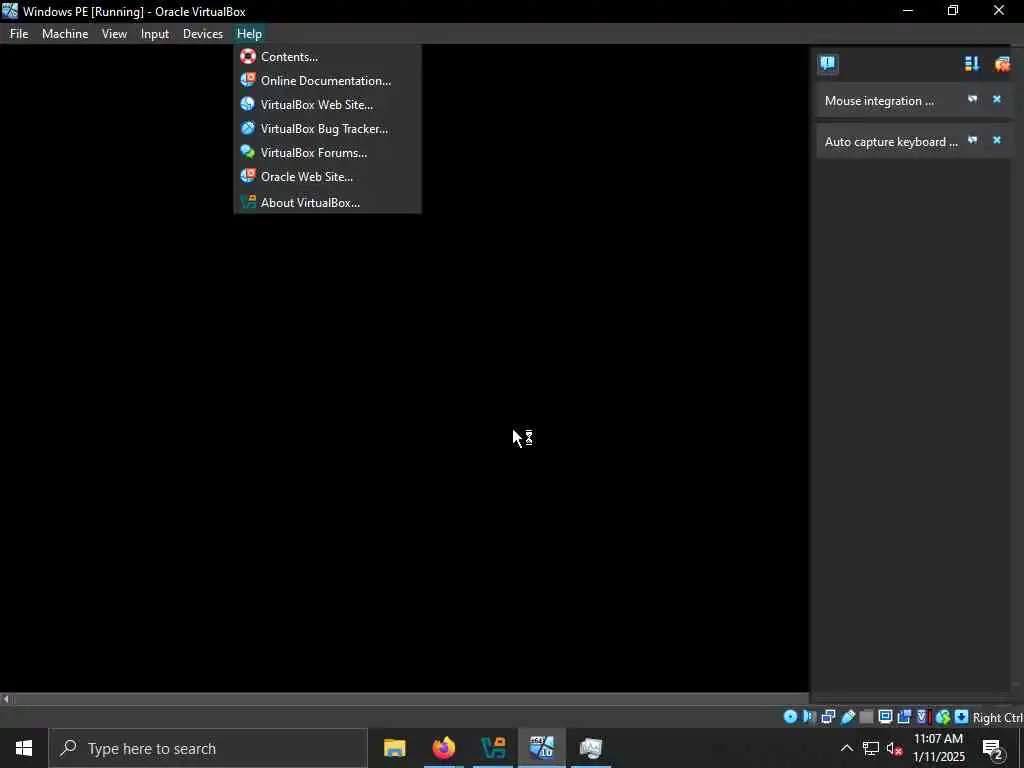Click the audio status bar indicator

(809, 717)
